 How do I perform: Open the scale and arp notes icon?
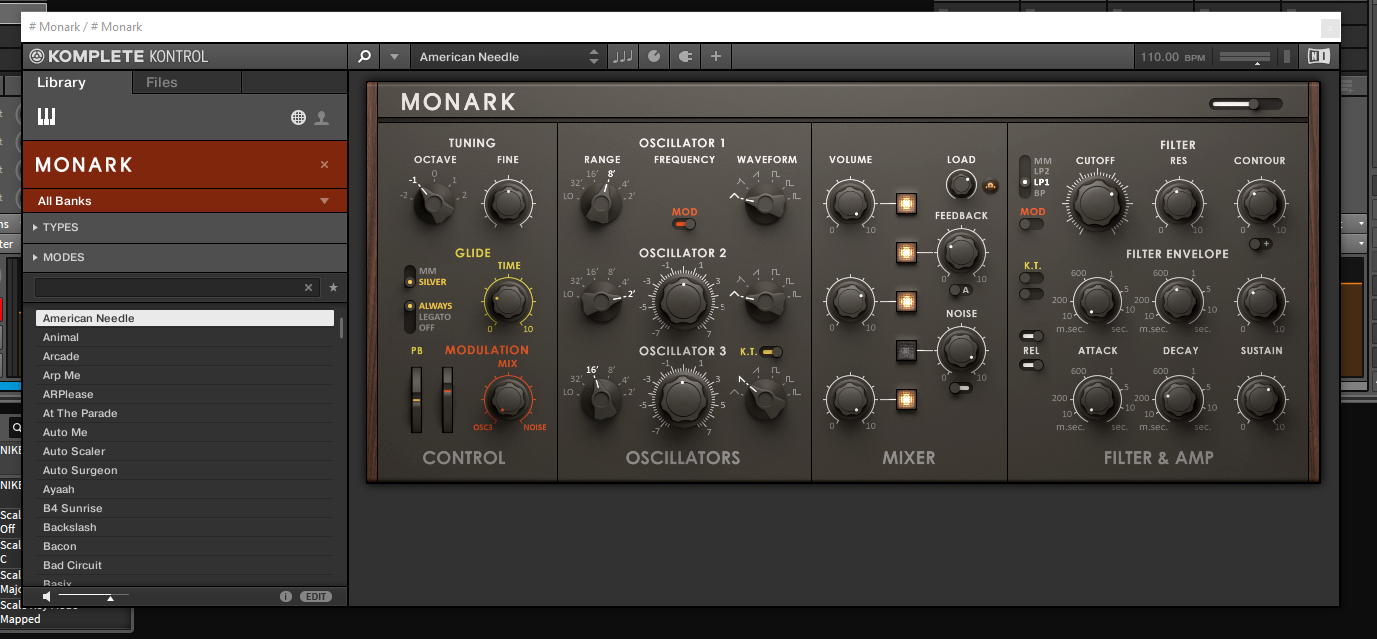[623, 57]
